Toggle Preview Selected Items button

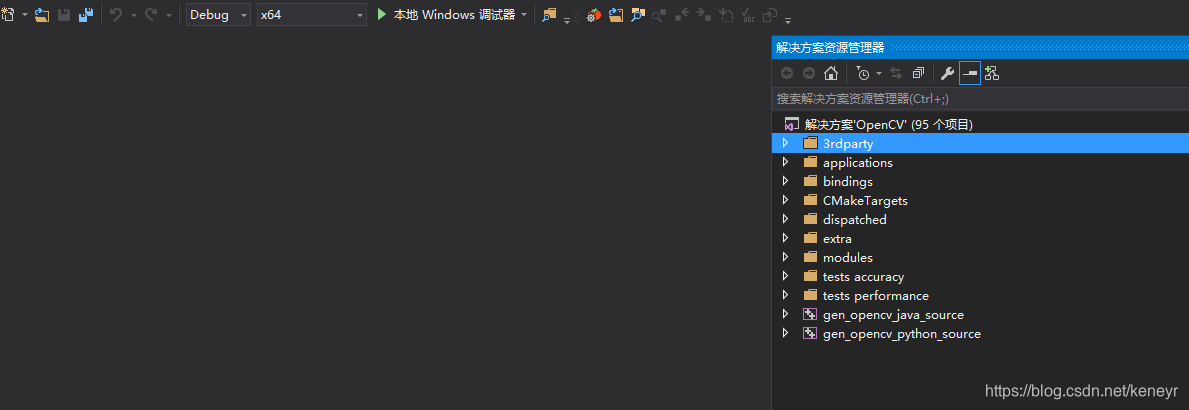pyautogui.click(x=970, y=74)
